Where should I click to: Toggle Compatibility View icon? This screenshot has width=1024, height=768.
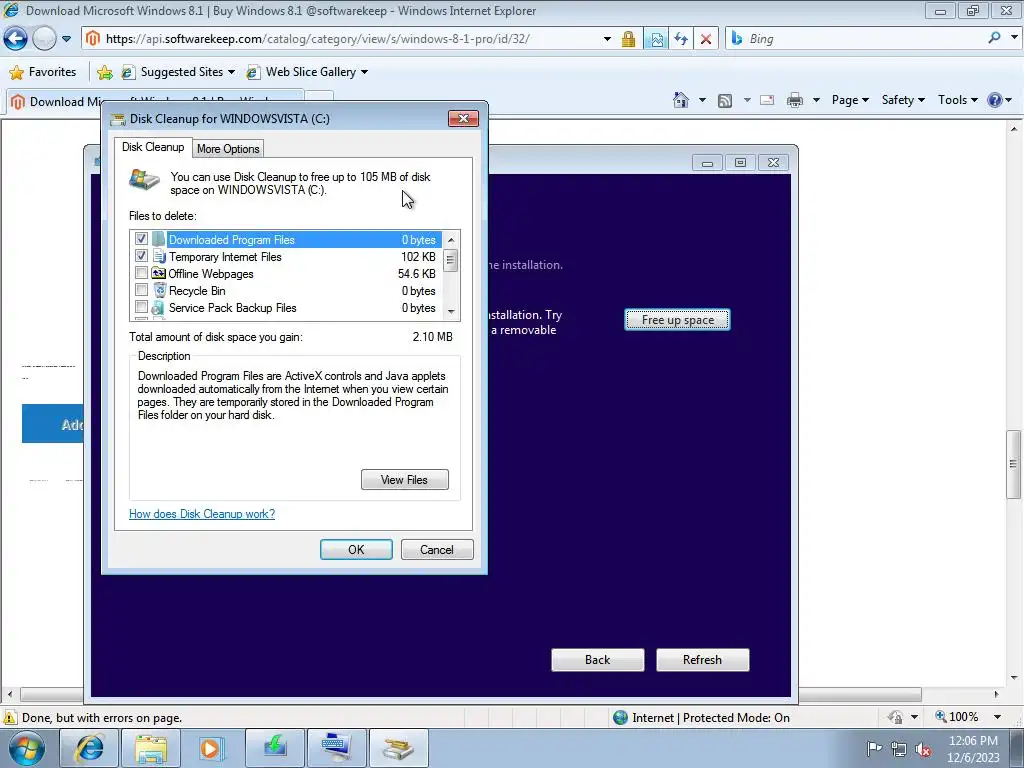[656, 39]
